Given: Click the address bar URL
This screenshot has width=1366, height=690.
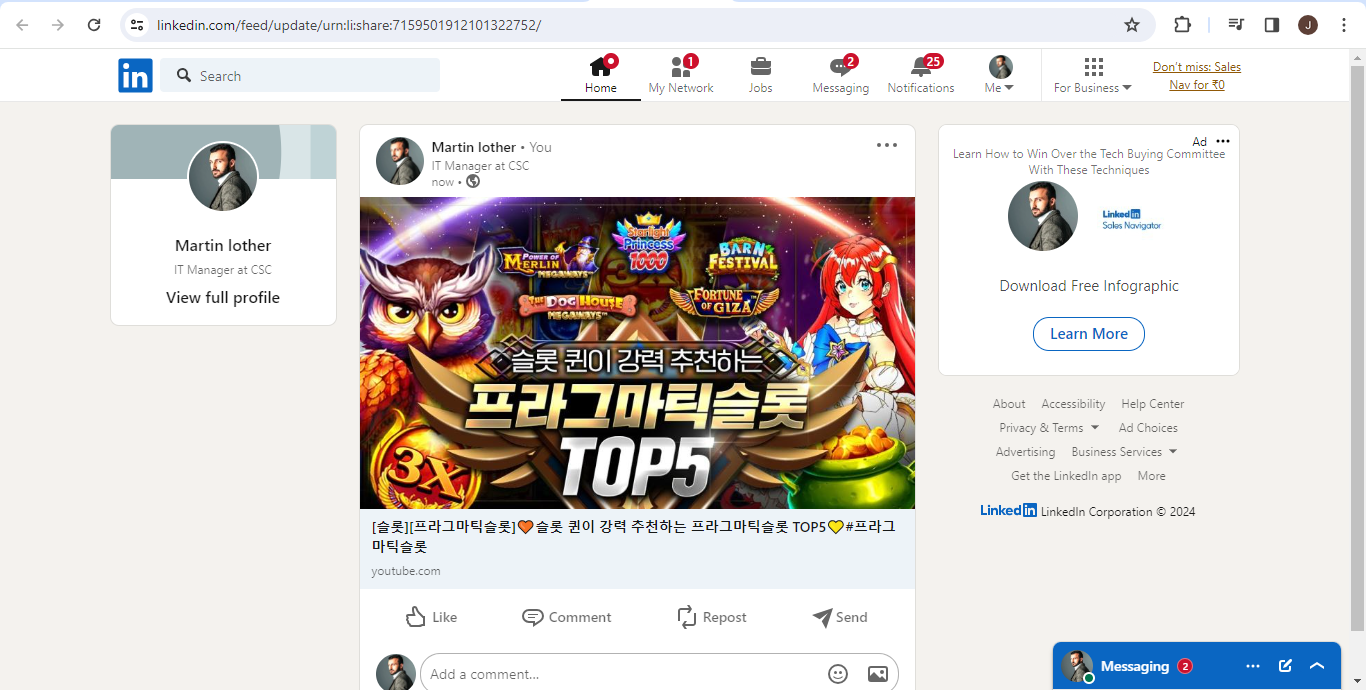Looking at the screenshot, I should pyautogui.click(x=349, y=25).
